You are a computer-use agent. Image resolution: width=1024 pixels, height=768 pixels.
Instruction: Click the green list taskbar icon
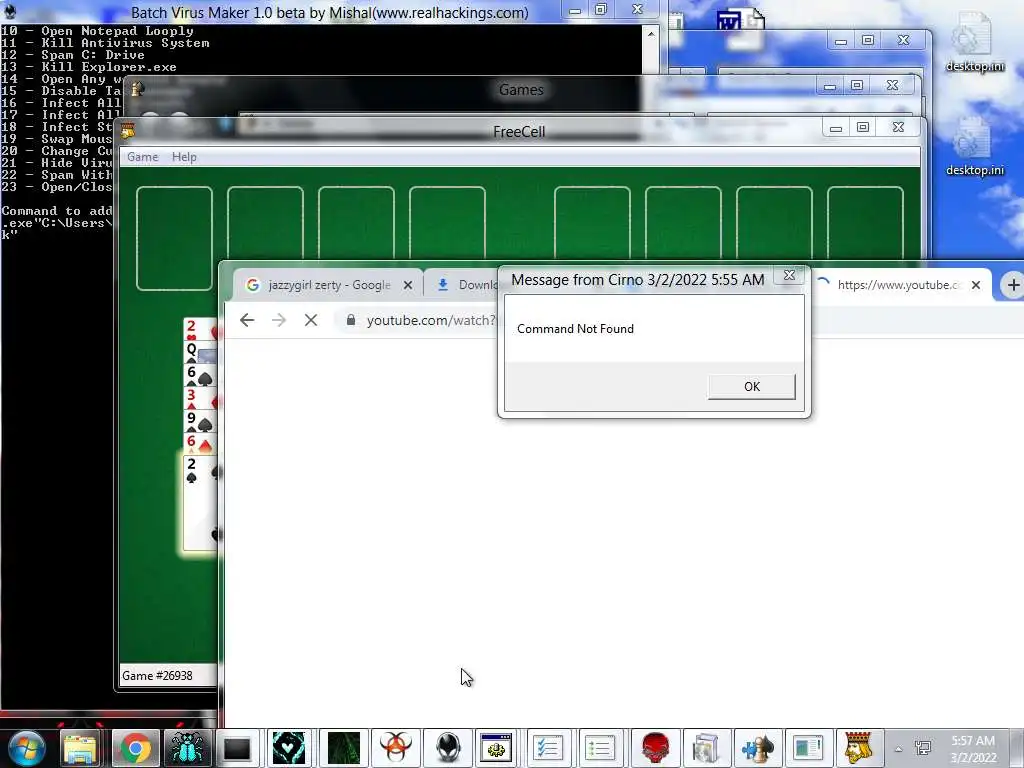click(x=600, y=748)
